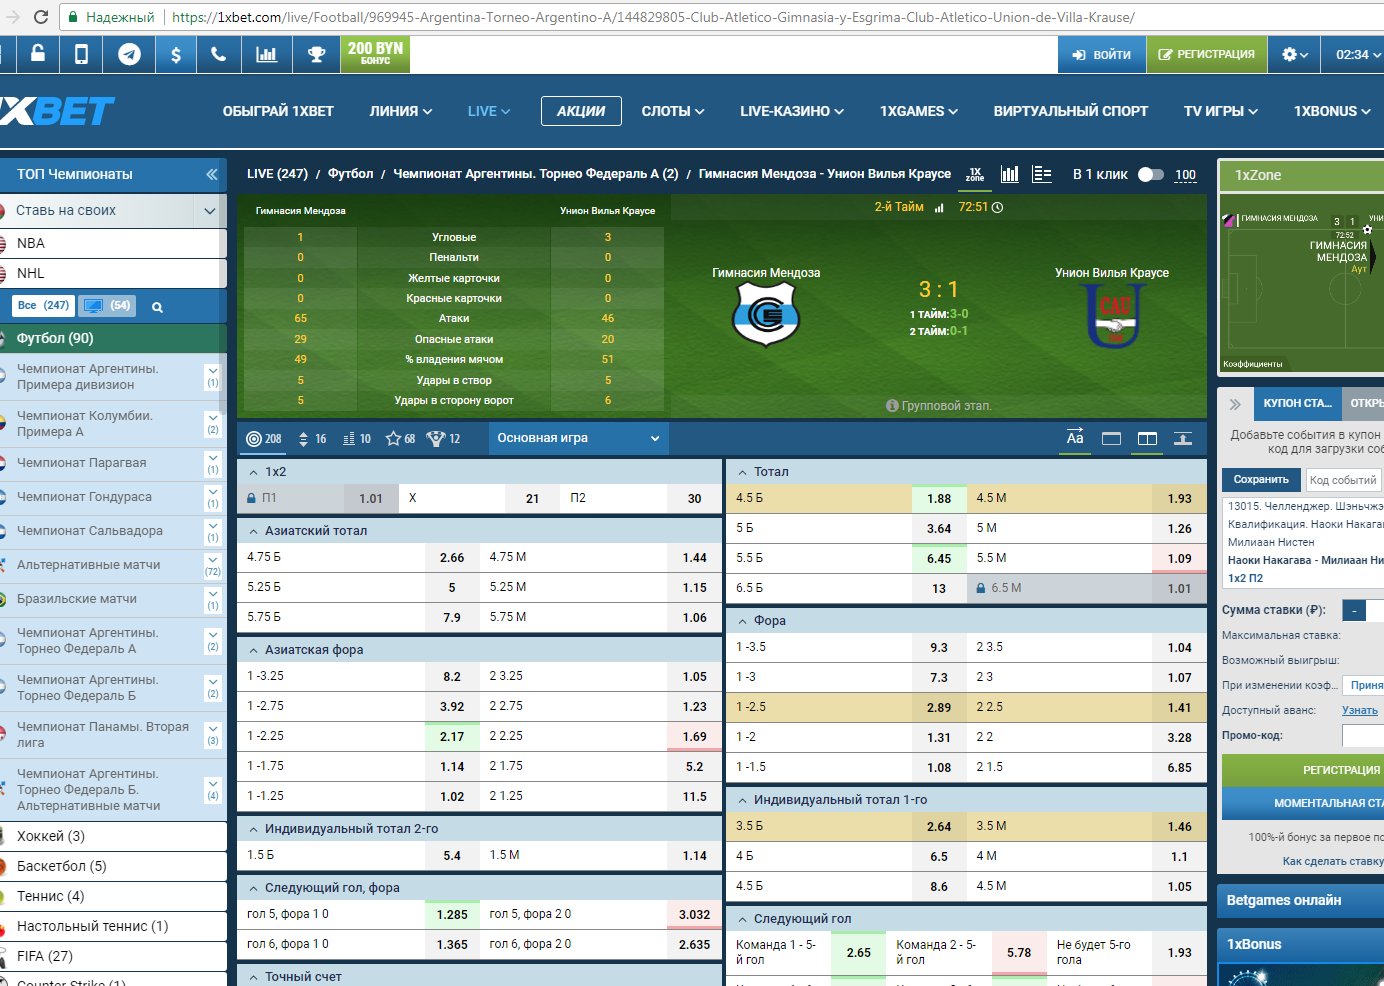The width and height of the screenshot is (1384, 986).
Task: Click the dollar sign payments icon
Action: point(176,54)
